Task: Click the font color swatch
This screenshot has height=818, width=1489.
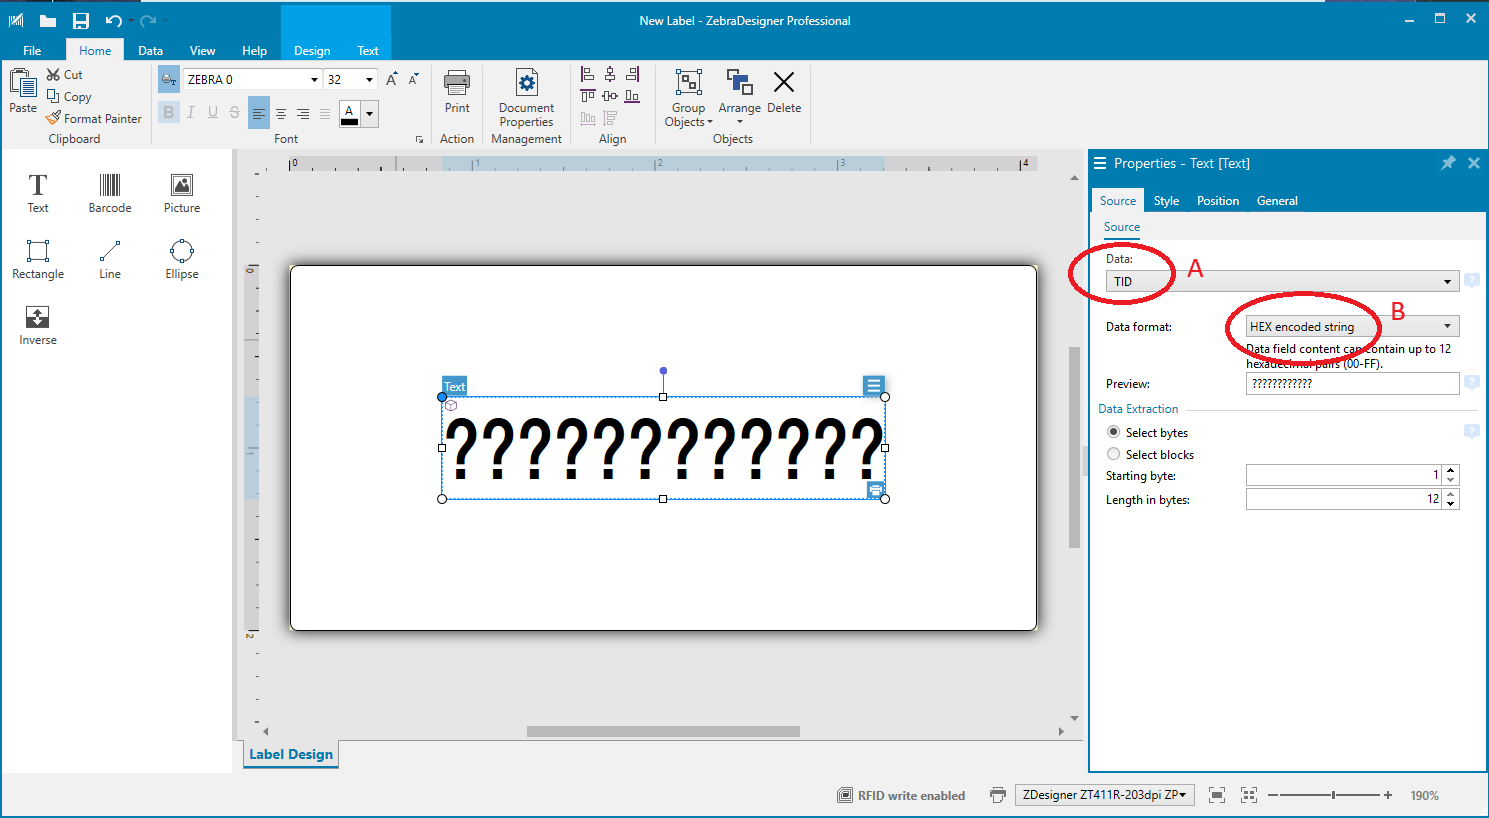Action: tap(349, 113)
